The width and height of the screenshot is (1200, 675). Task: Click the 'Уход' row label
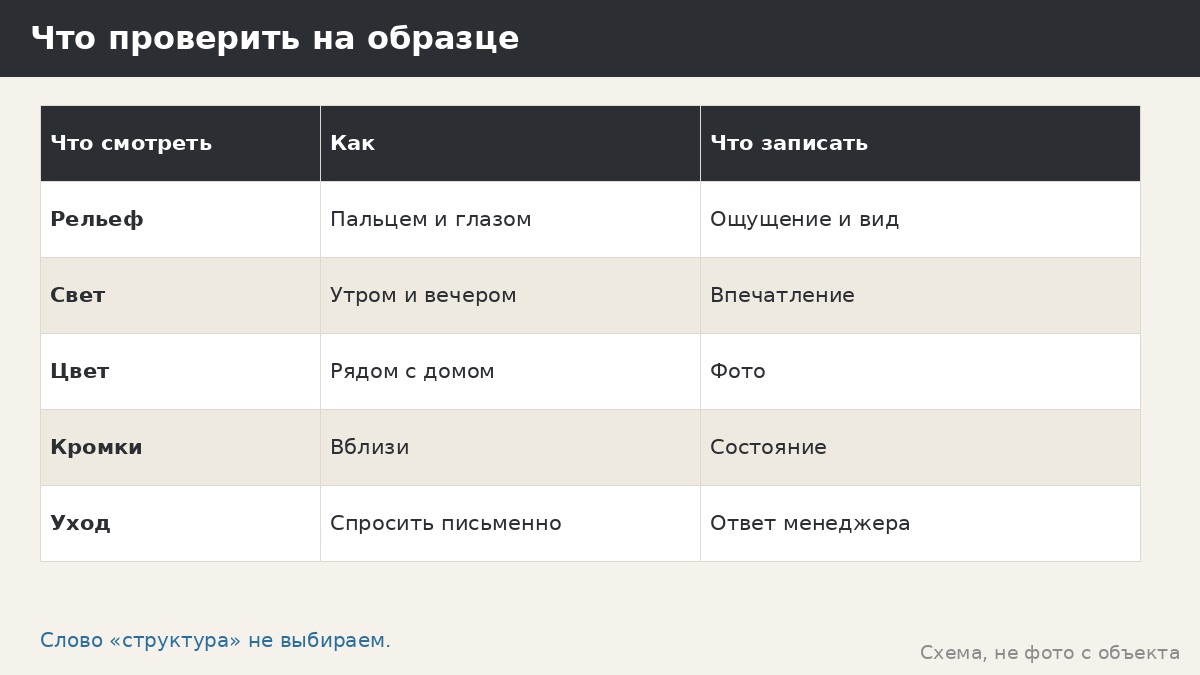(x=180, y=523)
